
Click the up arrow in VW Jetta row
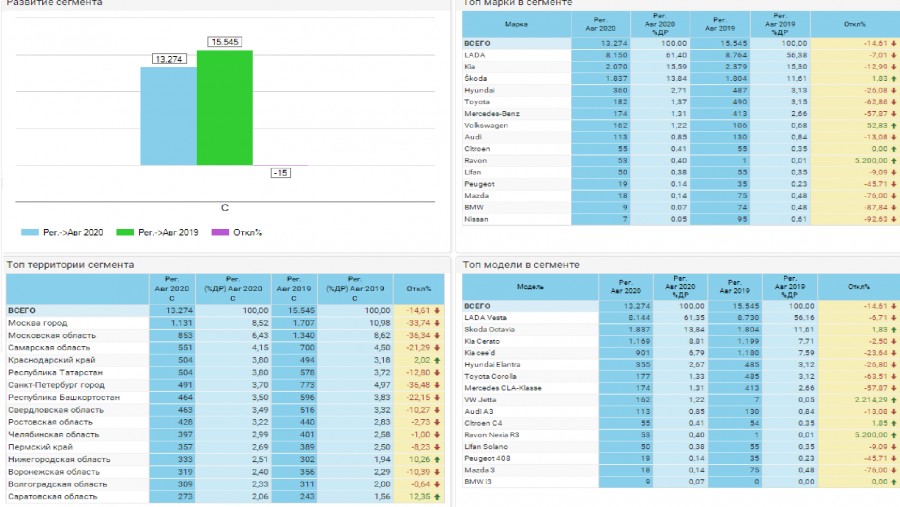[894, 400]
